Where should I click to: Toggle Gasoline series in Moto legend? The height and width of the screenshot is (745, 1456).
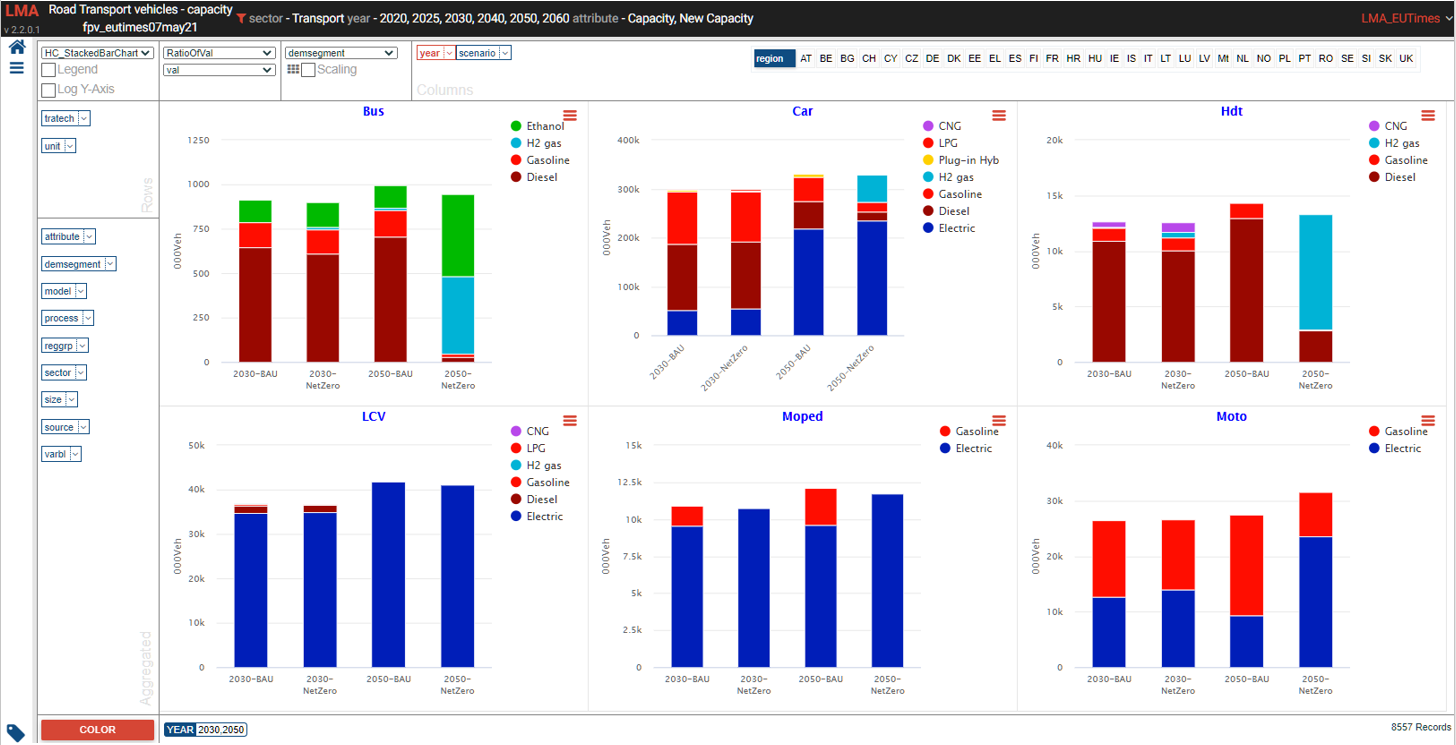coord(1398,431)
